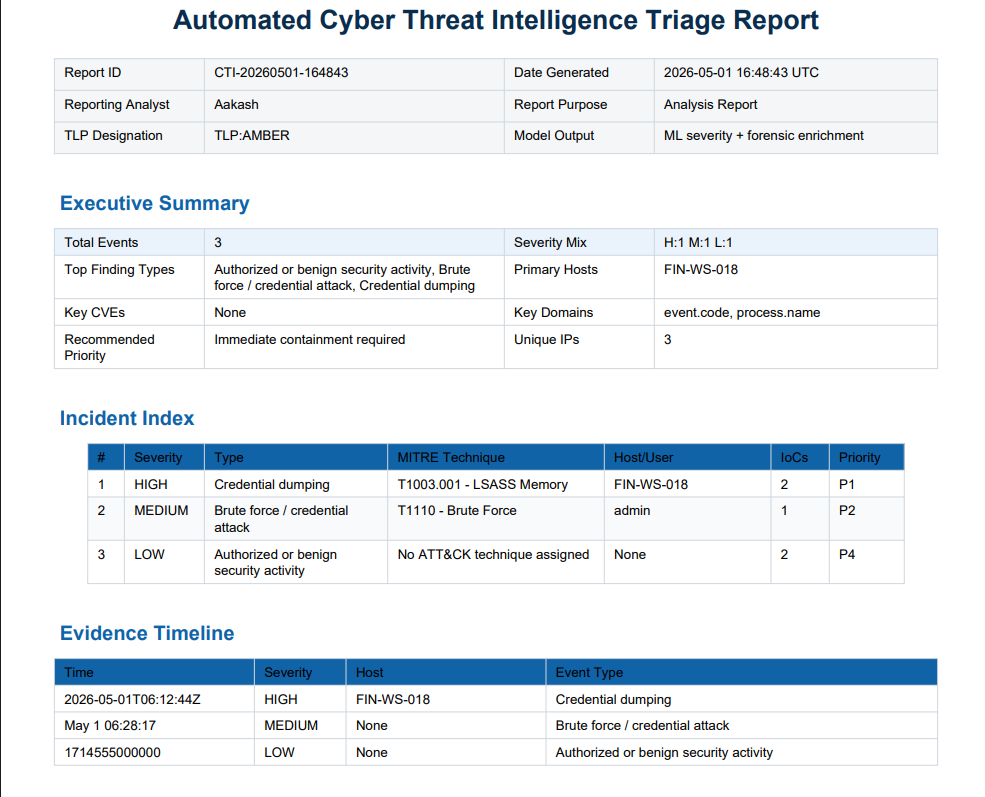The height and width of the screenshot is (797, 985).
Task: Click Brute force / credential attack timeline event
Action: tap(642, 726)
